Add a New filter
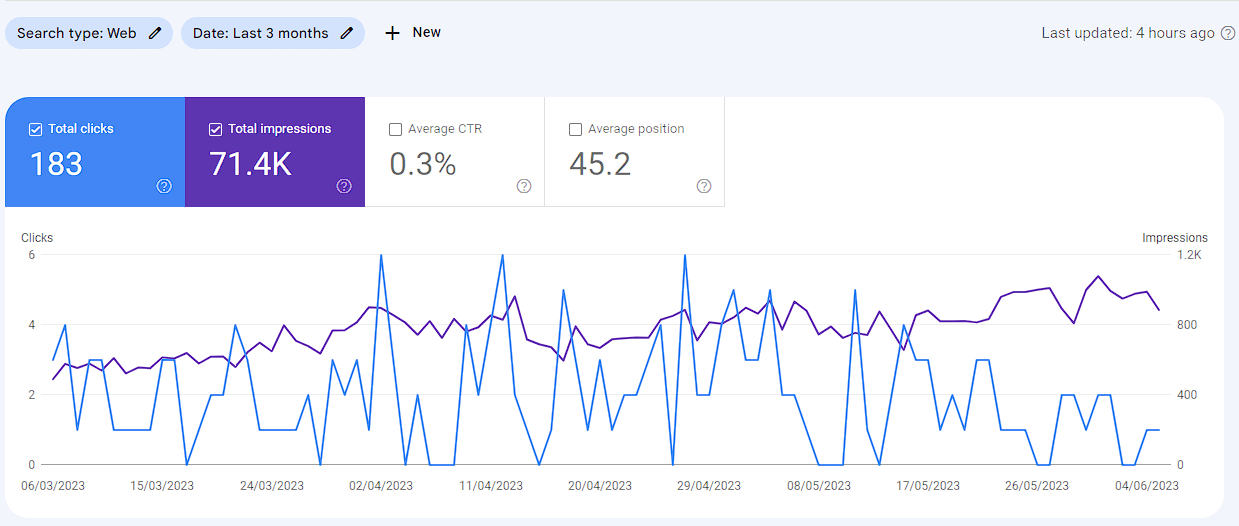Image resolution: width=1239 pixels, height=526 pixels. tap(413, 33)
